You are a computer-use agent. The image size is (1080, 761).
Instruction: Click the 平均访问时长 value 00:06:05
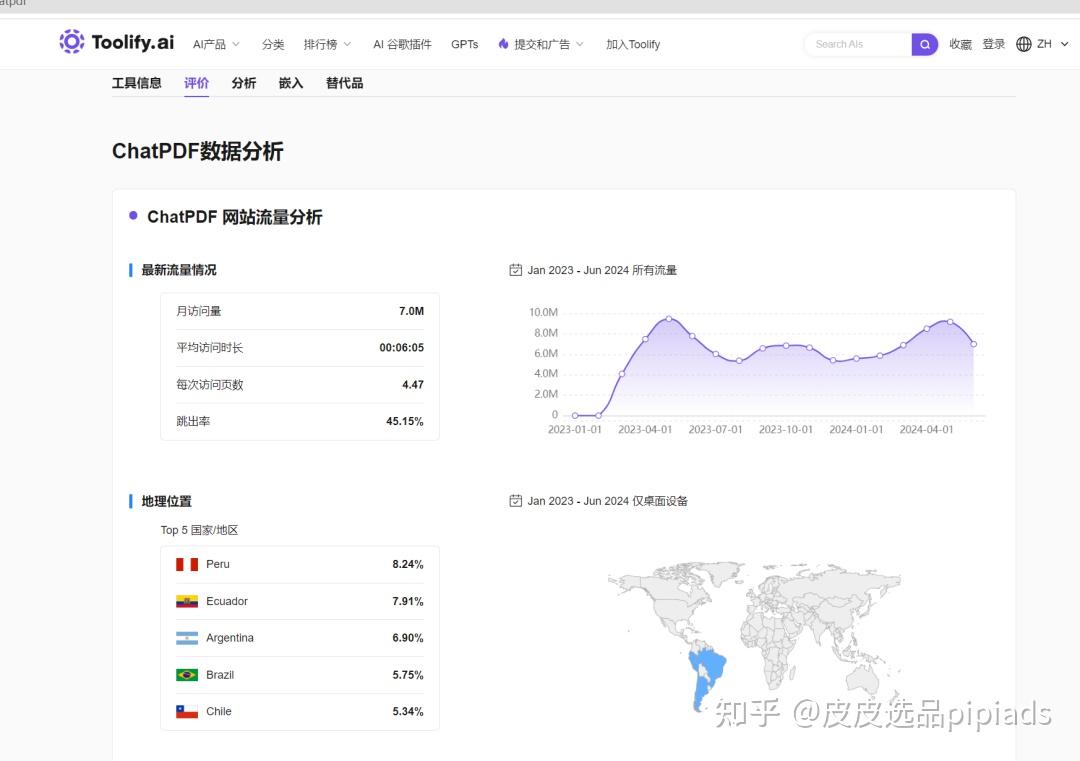coord(402,348)
